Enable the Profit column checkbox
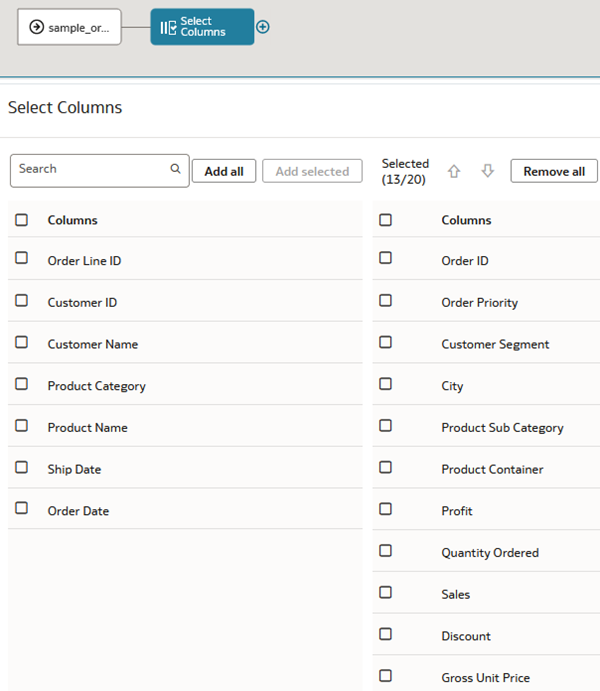Image resolution: width=600 pixels, height=691 pixels. click(386, 509)
